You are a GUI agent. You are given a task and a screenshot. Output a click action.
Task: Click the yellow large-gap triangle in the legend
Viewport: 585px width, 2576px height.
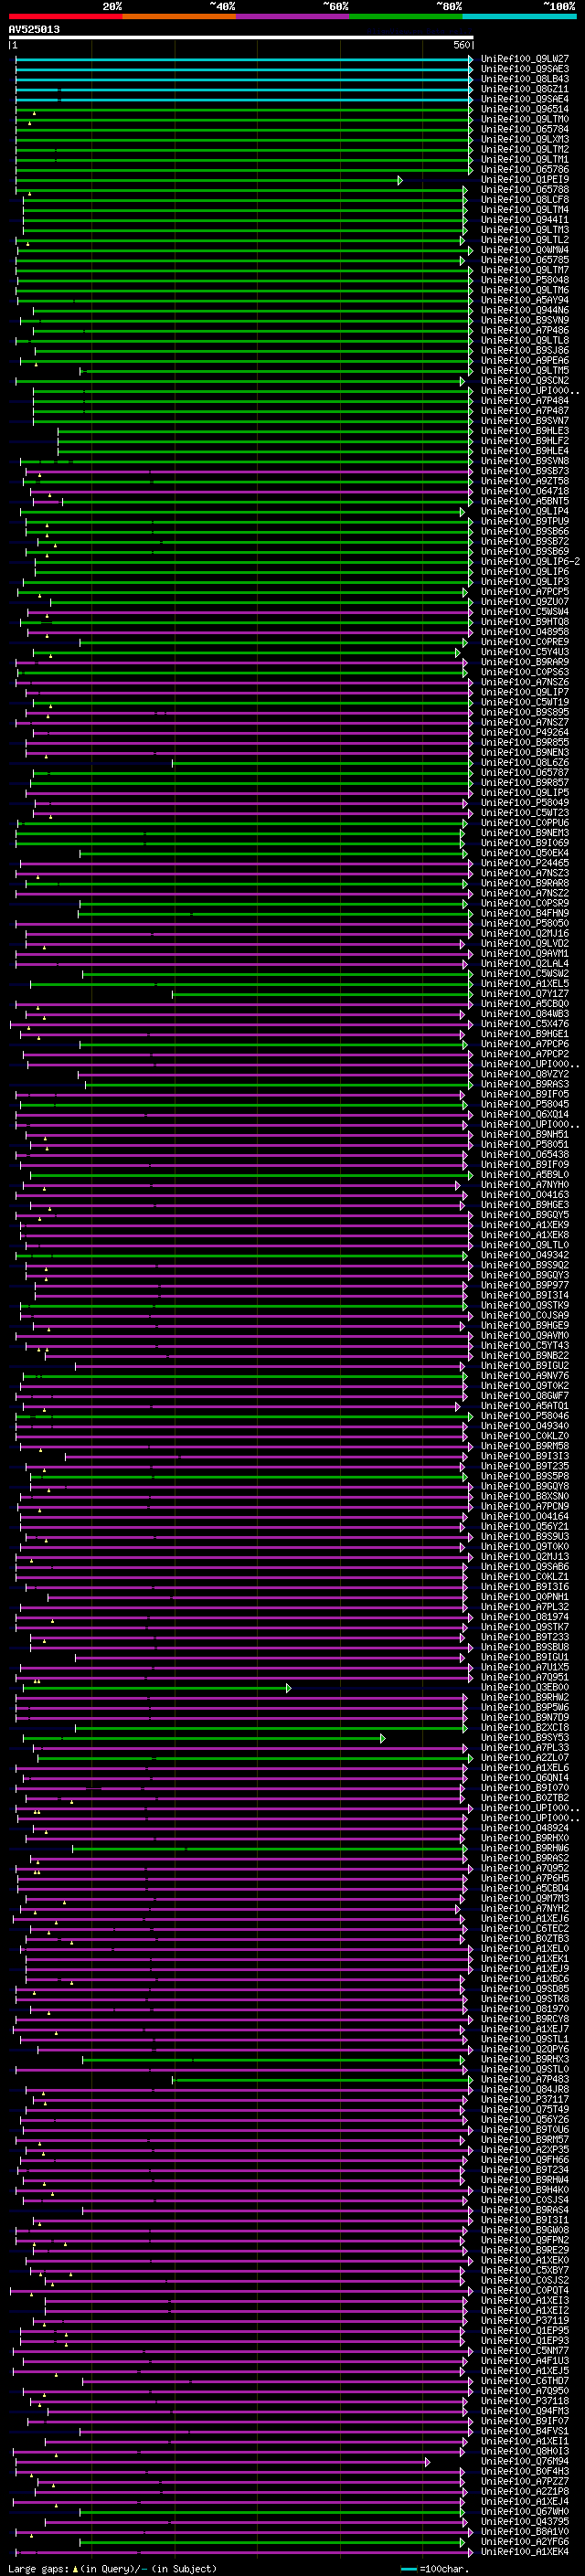click(x=75, y=2569)
